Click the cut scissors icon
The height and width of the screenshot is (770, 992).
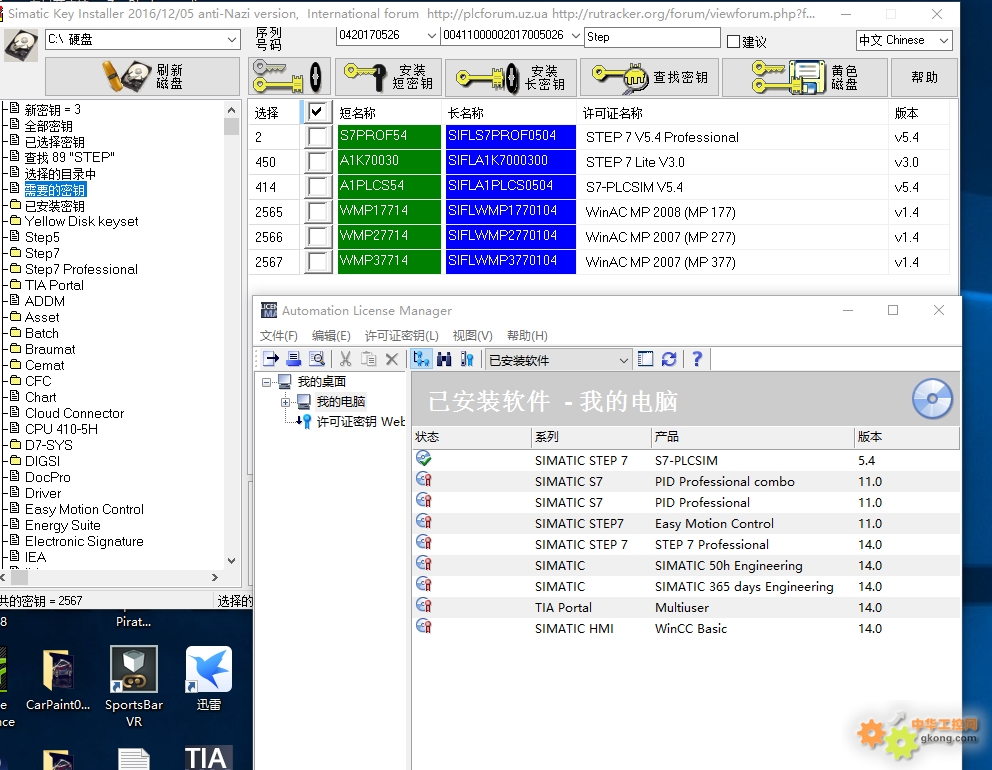coord(345,359)
